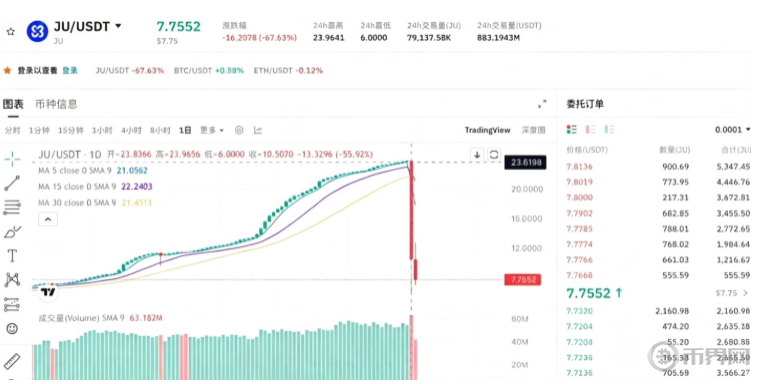Click ask price 7.8019 row
The height and width of the screenshot is (384, 761).
658,182
